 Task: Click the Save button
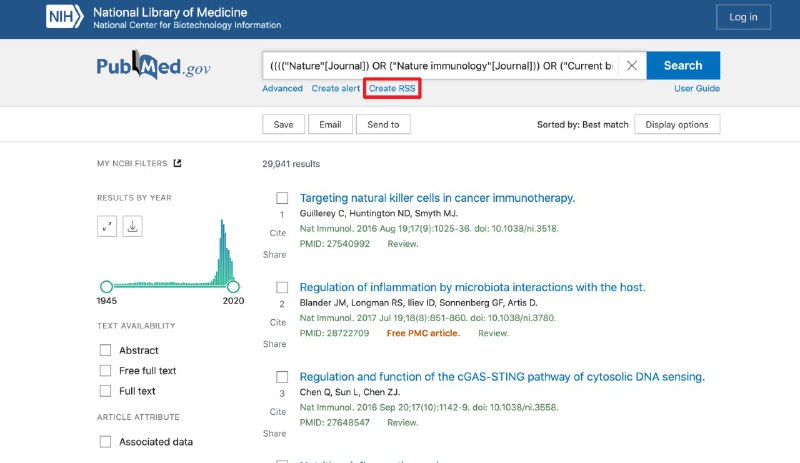coord(283,125)
